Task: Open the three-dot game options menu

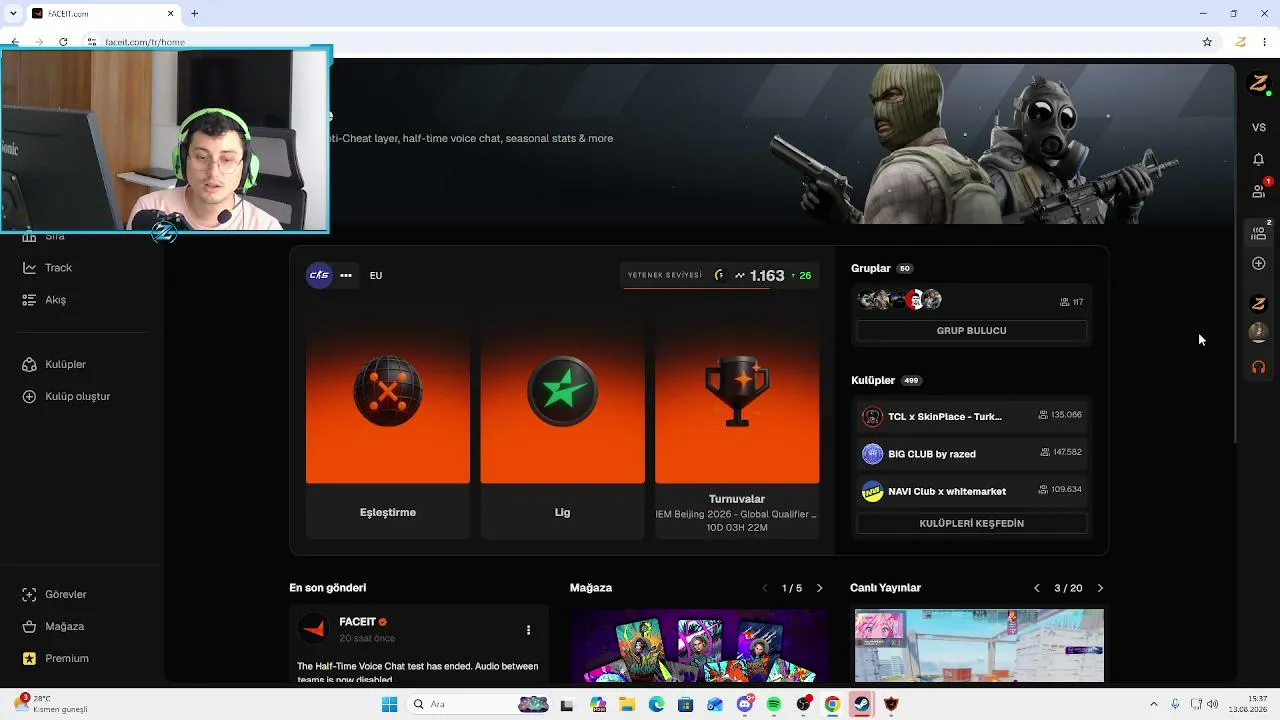Action: [x=346, y=275]
